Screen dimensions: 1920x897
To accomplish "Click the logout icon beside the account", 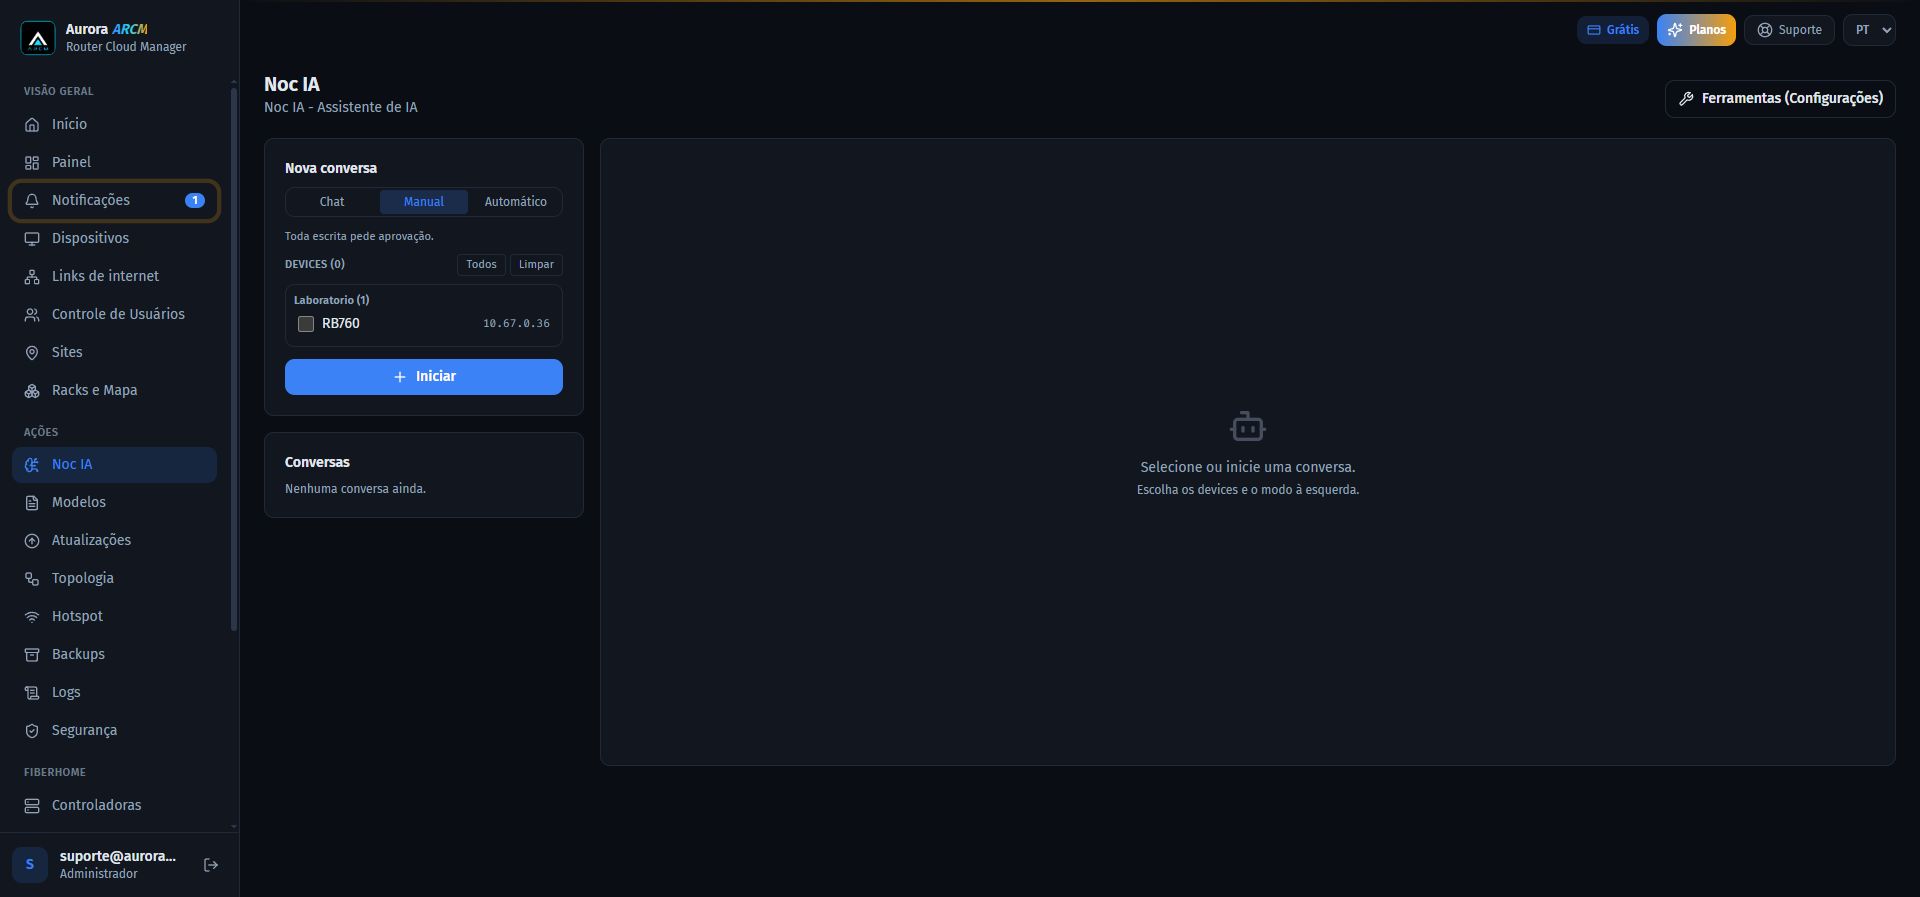I will coord(211,865).
